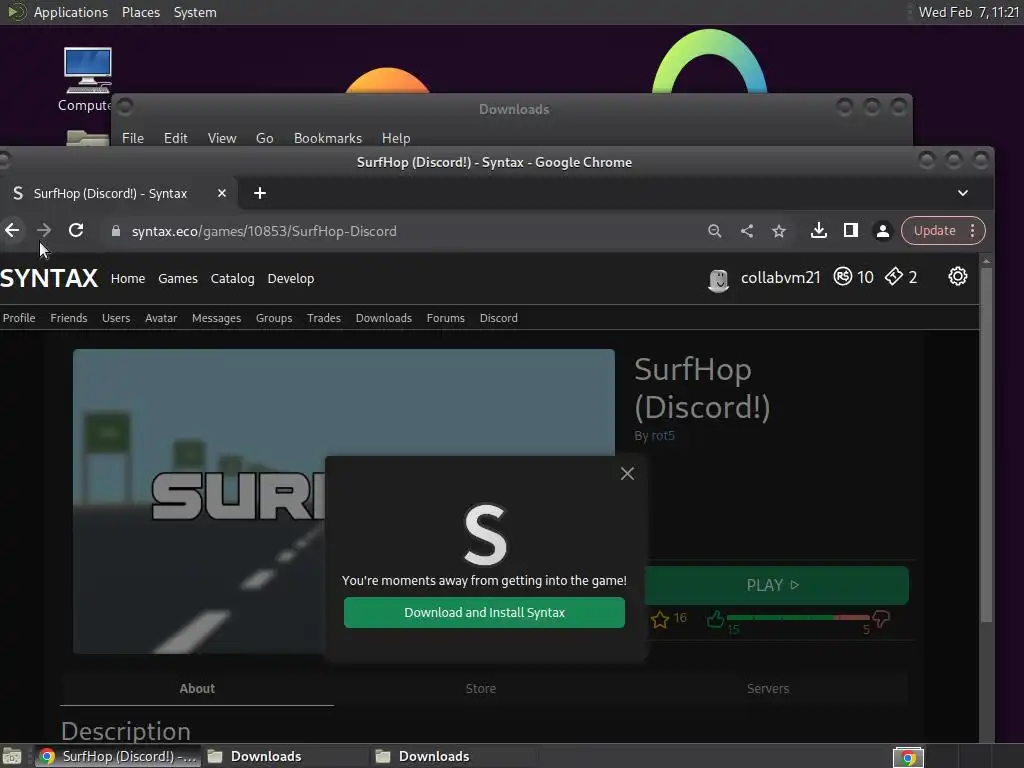Go to Profile link
The image size is (1024, 768).
click(x=19, y=318)
